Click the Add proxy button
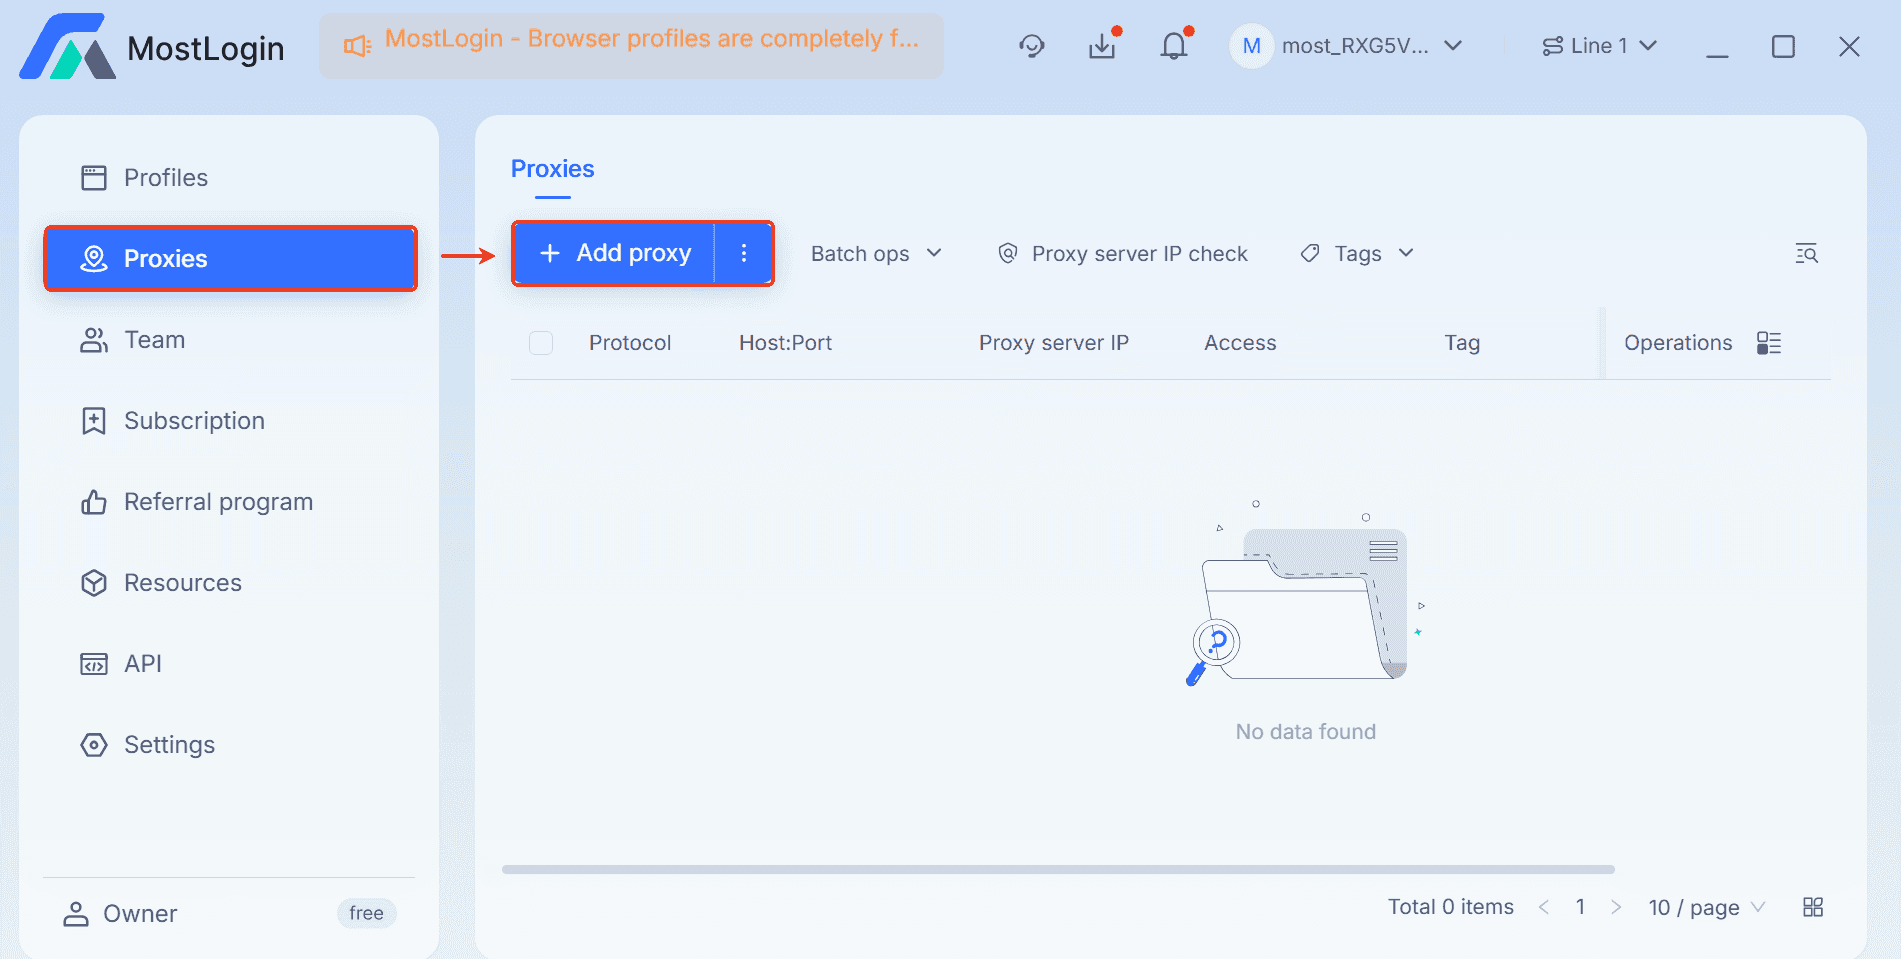 [614, 253]
